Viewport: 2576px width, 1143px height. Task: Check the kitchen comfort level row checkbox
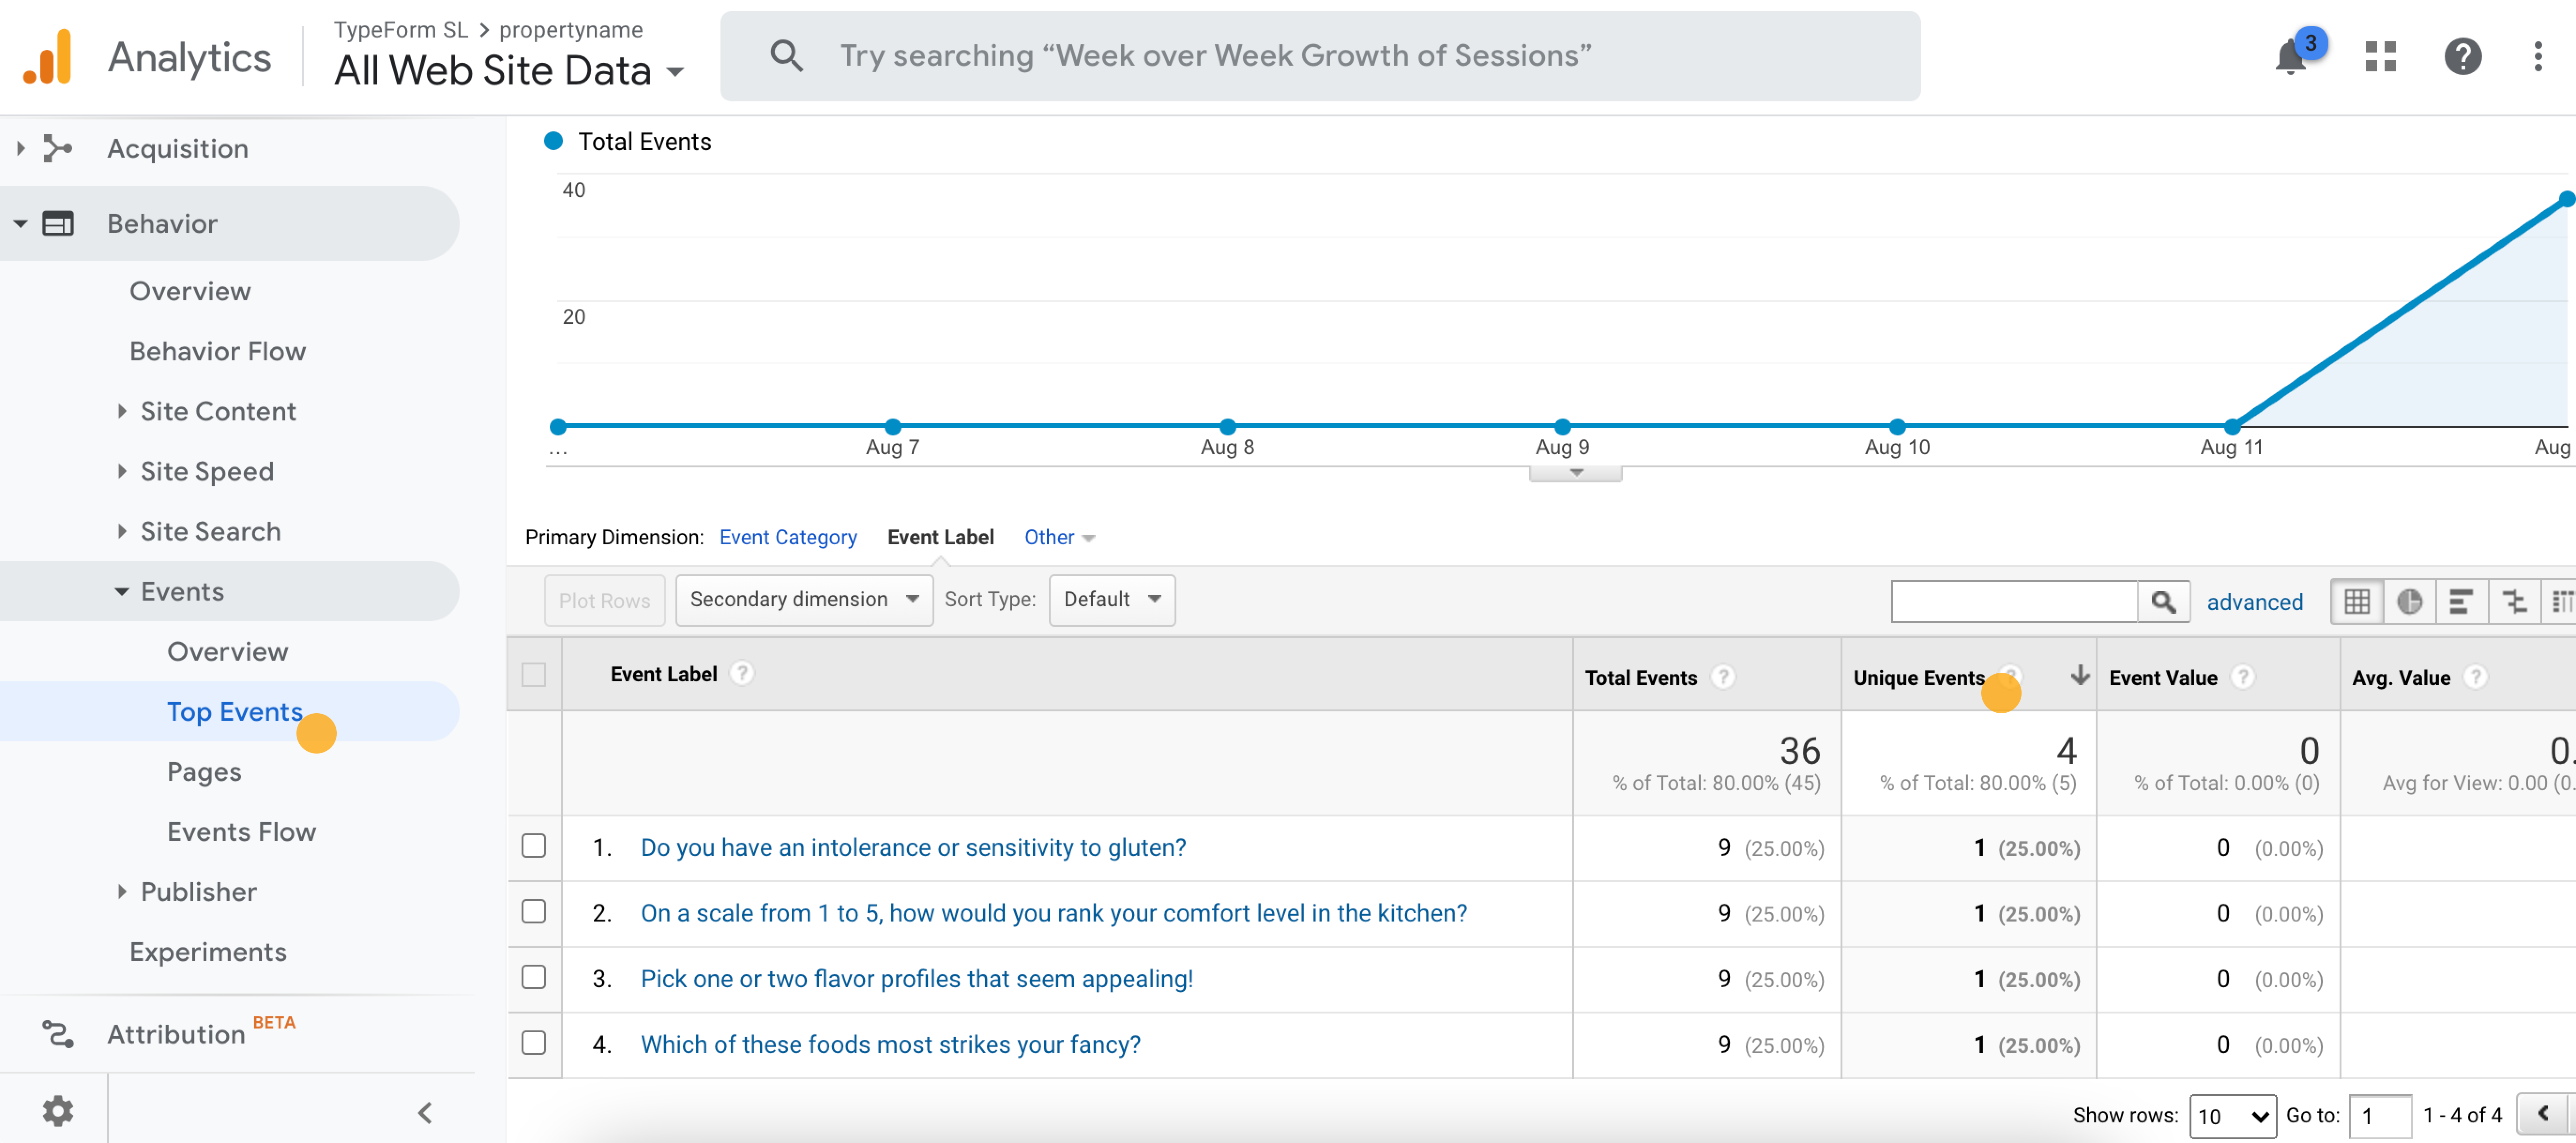point(534,912)
